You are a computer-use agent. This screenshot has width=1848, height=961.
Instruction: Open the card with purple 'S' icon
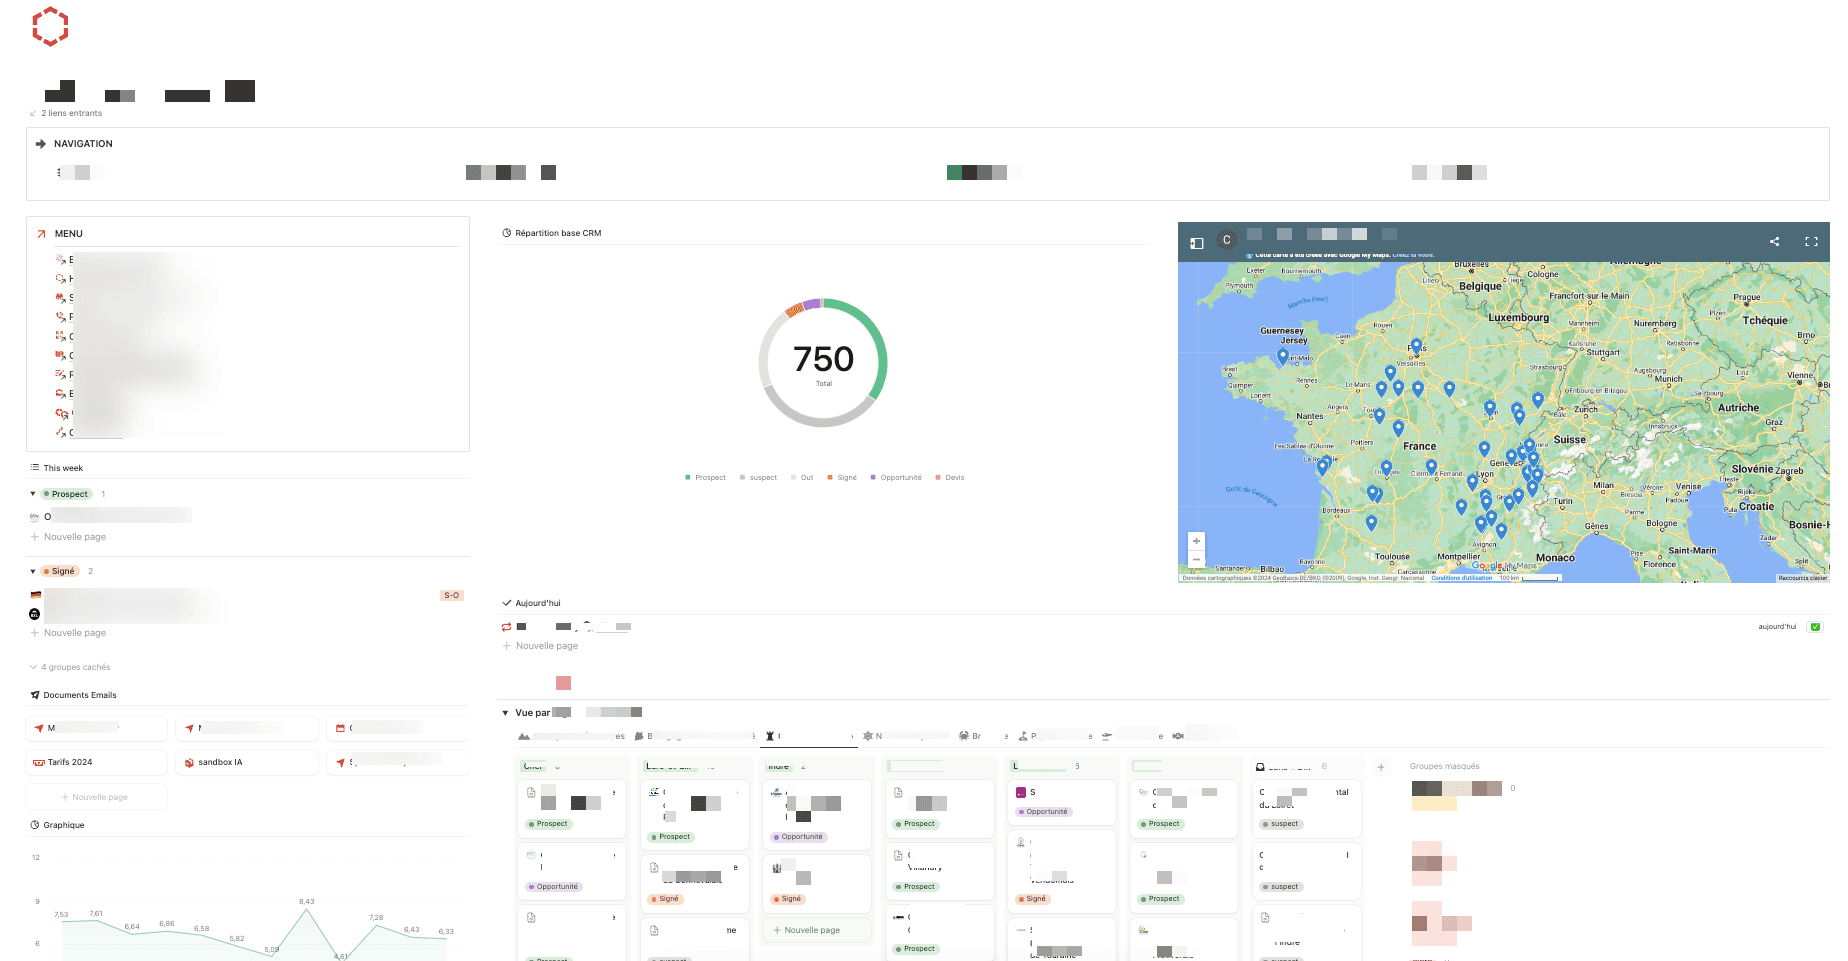pyautogui.click(x=1060, y=802)
